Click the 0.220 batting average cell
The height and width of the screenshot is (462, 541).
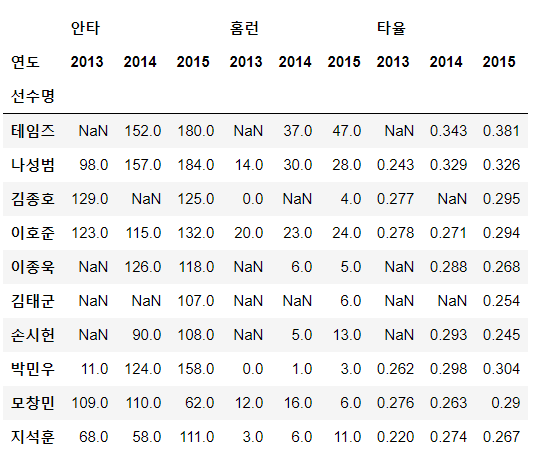click(x=395, y=437)
